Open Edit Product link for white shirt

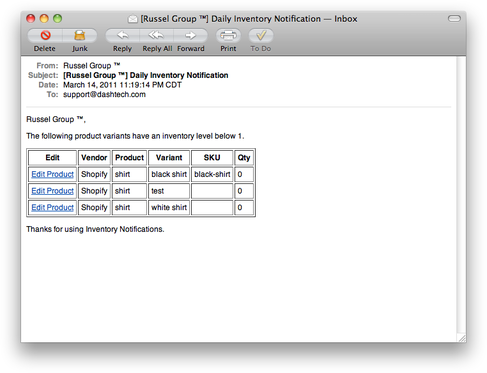[52, 207]
